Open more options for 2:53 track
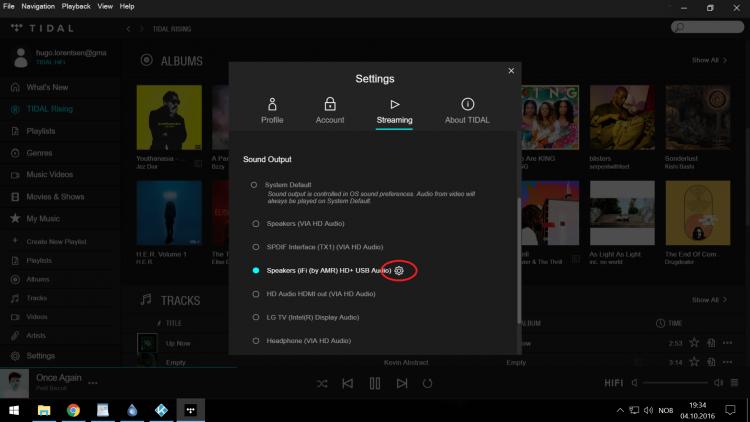750x422 pixels. [728, 343]
